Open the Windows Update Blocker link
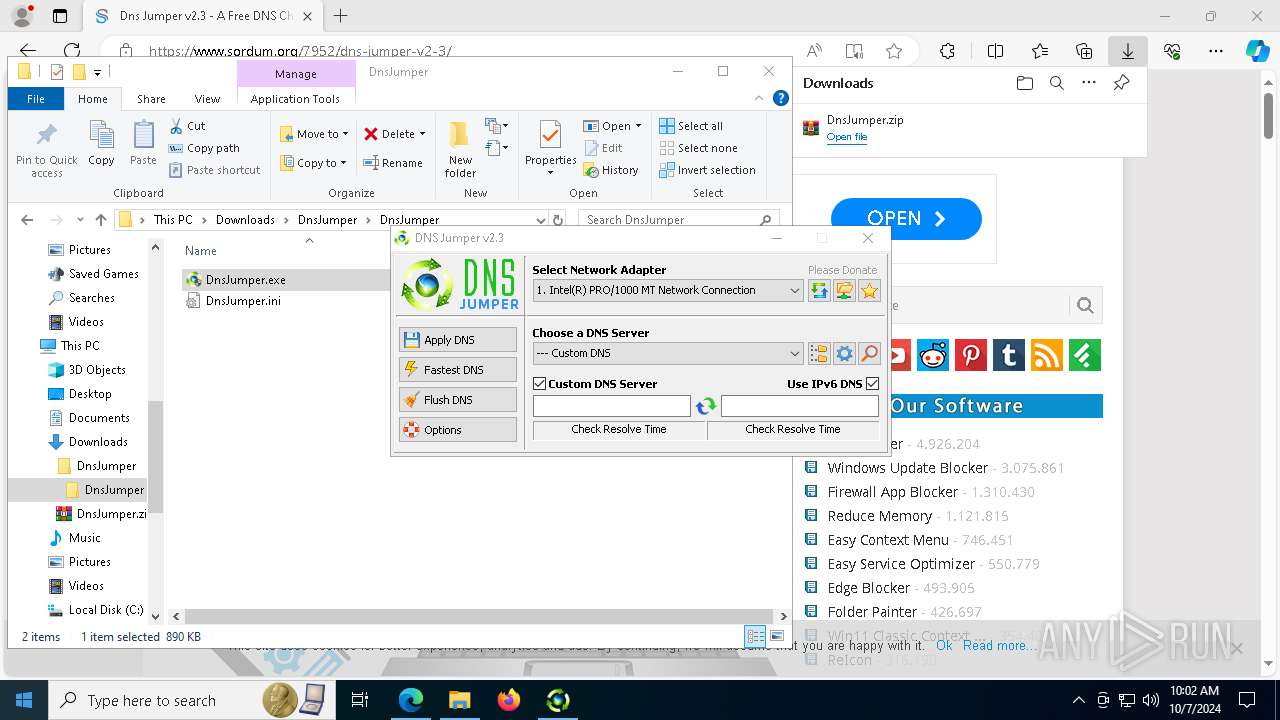 coord(907,468)
